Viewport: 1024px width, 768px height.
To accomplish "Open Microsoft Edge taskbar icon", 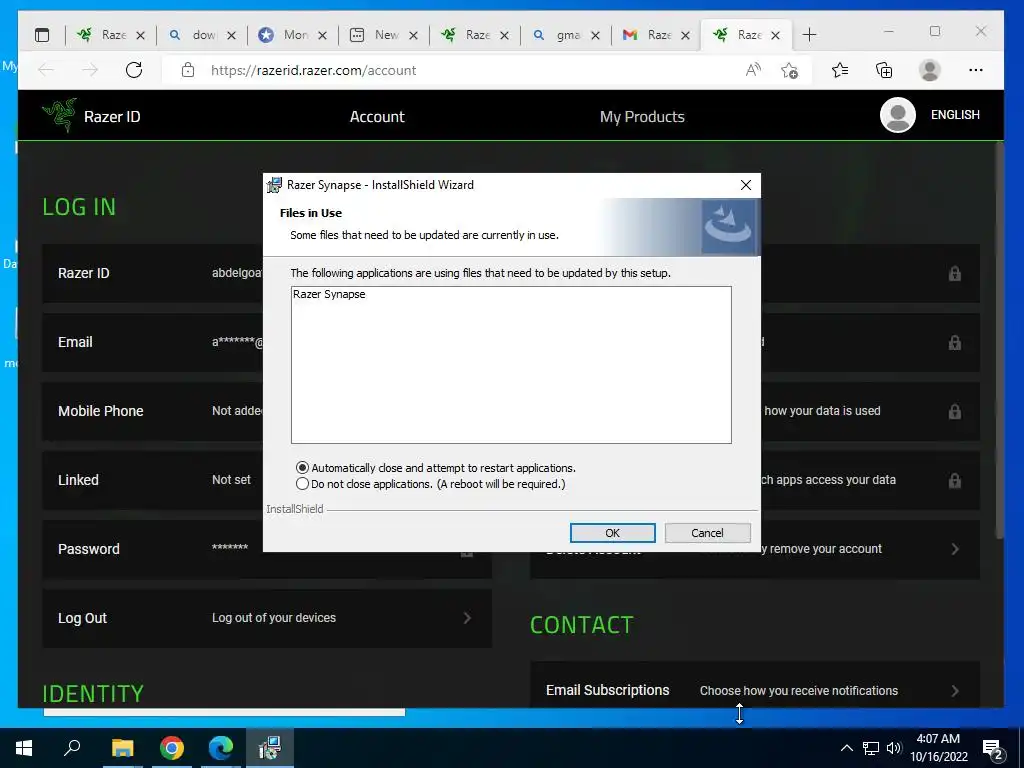I will [x=221, y=747].
